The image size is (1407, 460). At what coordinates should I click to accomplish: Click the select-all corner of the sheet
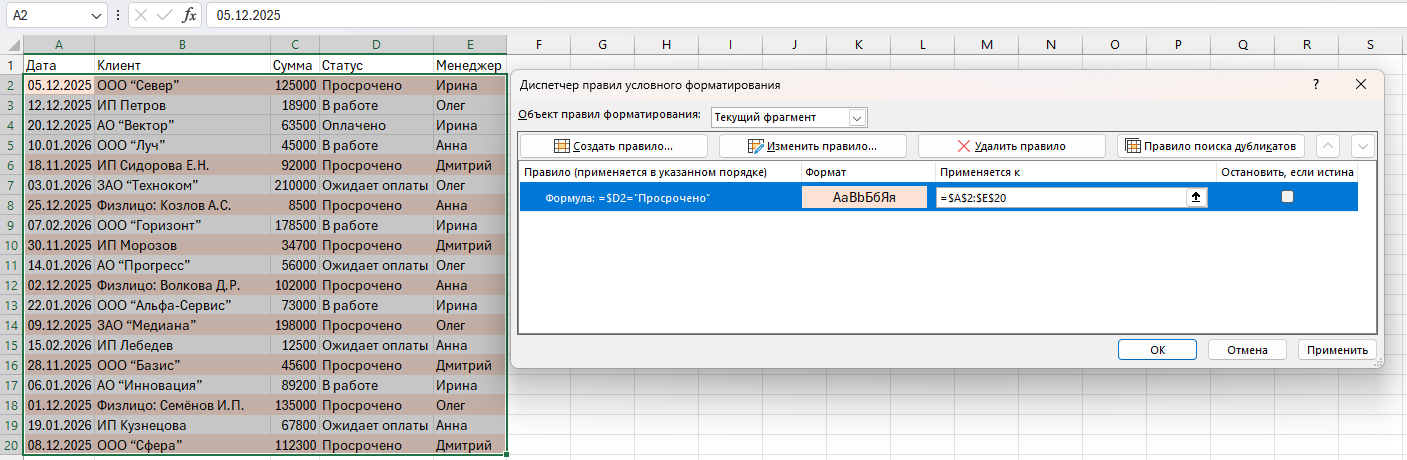(x=11, y=45)
